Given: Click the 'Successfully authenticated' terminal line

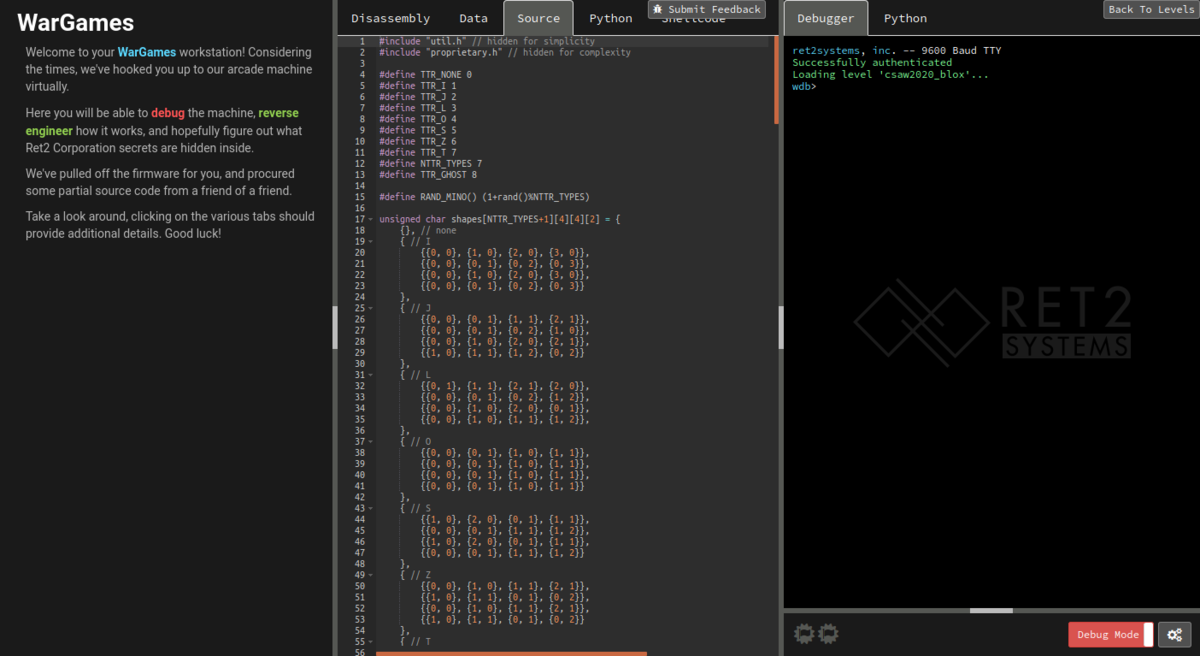Looking at the screenshot, I should click(x=872, y=62).
